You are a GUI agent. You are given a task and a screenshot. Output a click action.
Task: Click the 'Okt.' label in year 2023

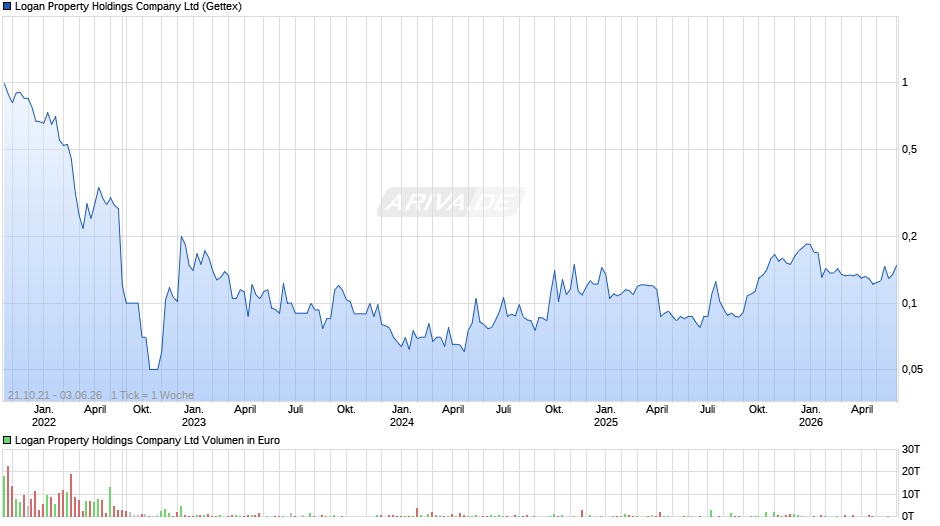346,410
